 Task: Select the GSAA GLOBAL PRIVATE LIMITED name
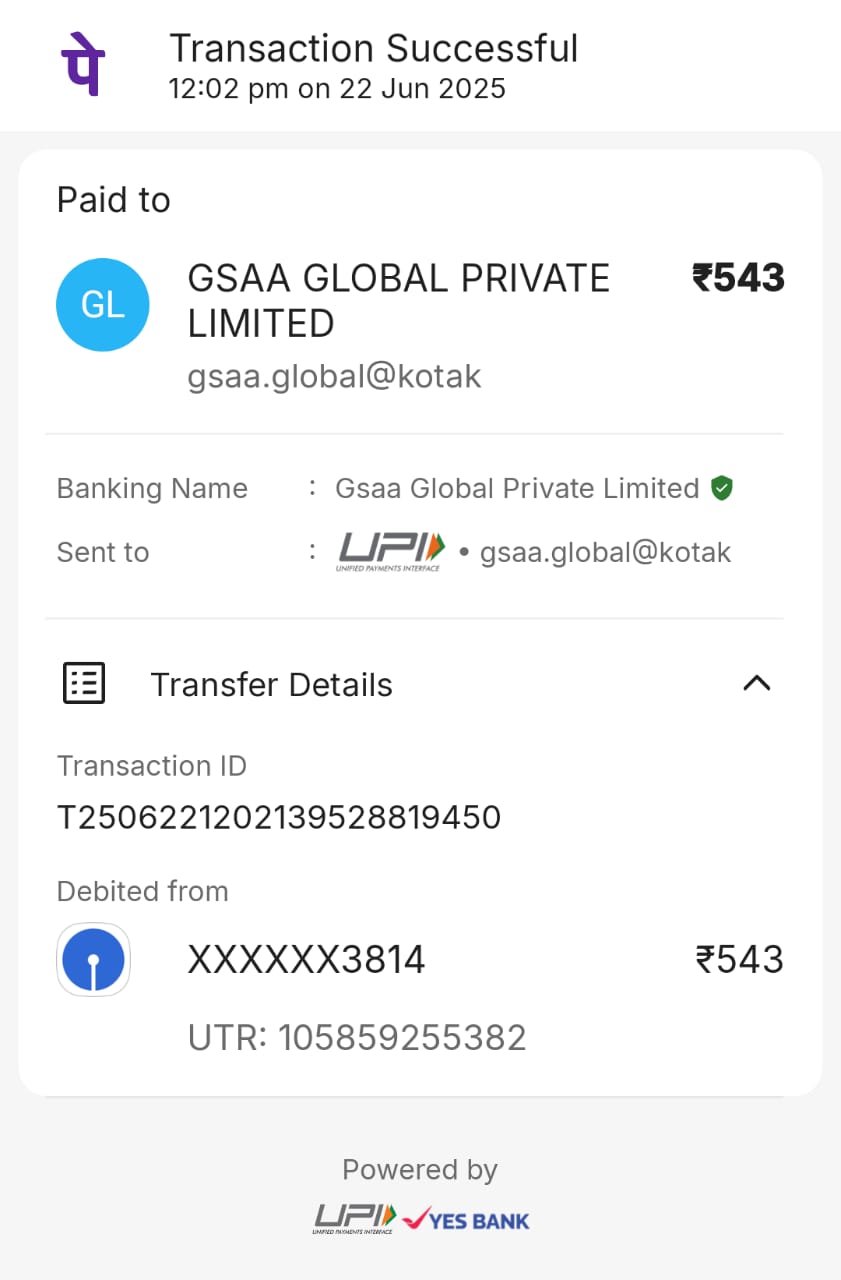tap(398, 301)
